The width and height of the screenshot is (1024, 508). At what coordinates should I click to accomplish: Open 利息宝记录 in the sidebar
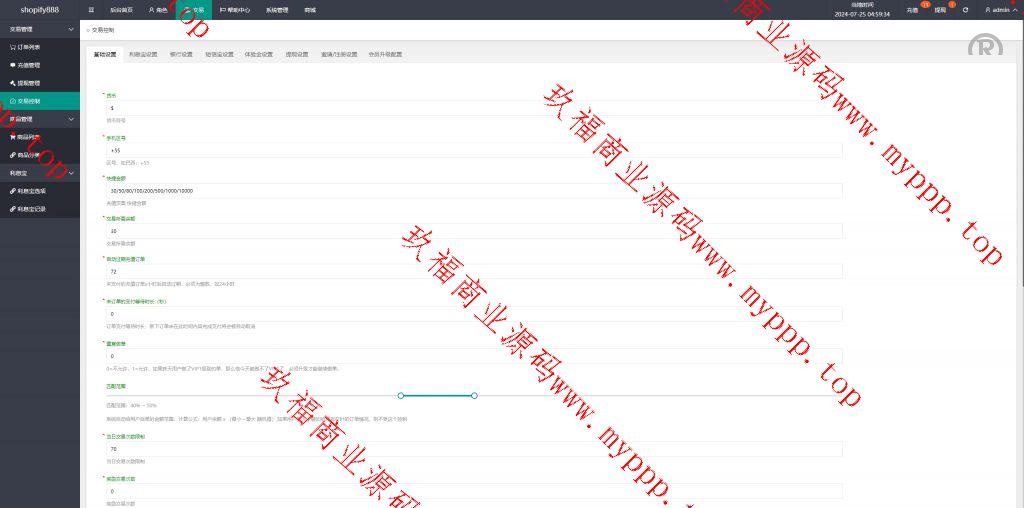pos(29,208)
